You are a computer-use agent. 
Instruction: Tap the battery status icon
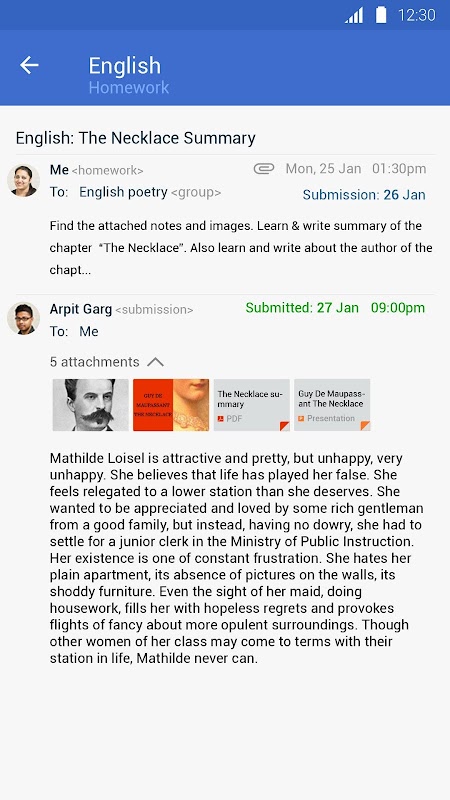(381, 15)
